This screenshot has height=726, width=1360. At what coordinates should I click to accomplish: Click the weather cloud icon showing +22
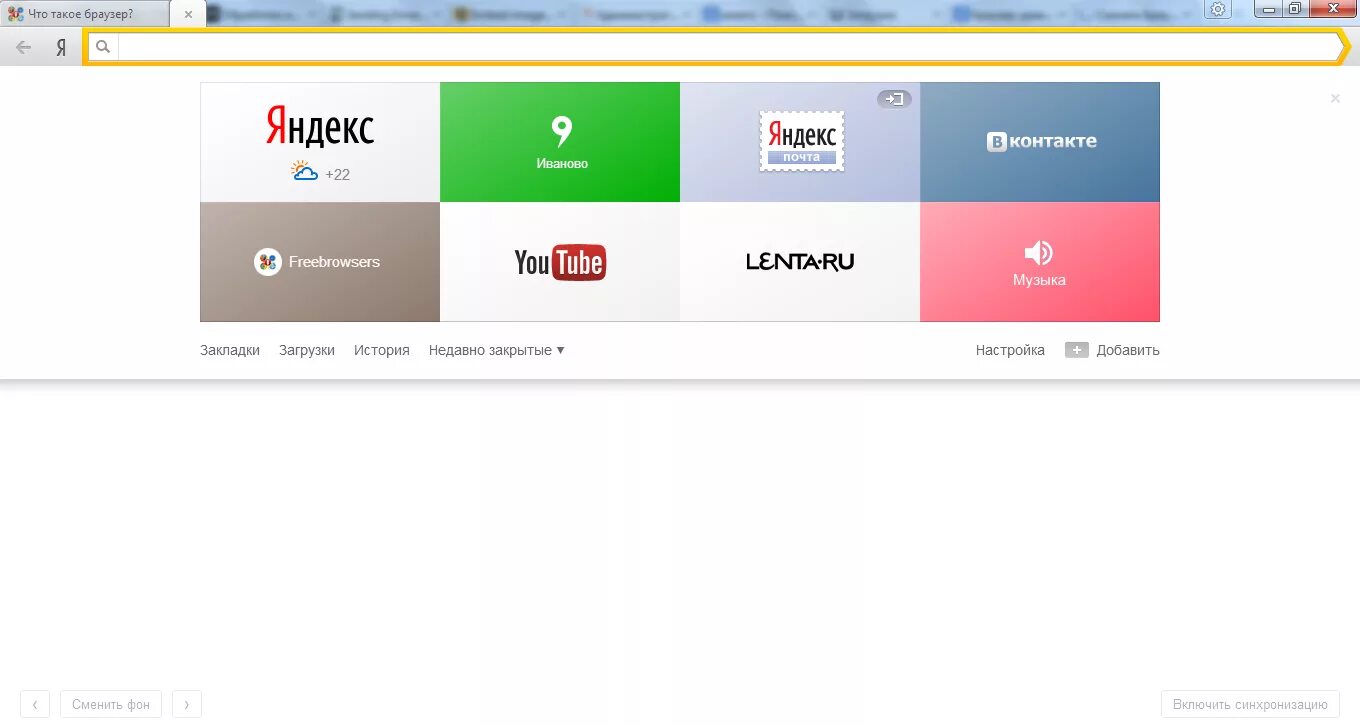pos(305,171)
